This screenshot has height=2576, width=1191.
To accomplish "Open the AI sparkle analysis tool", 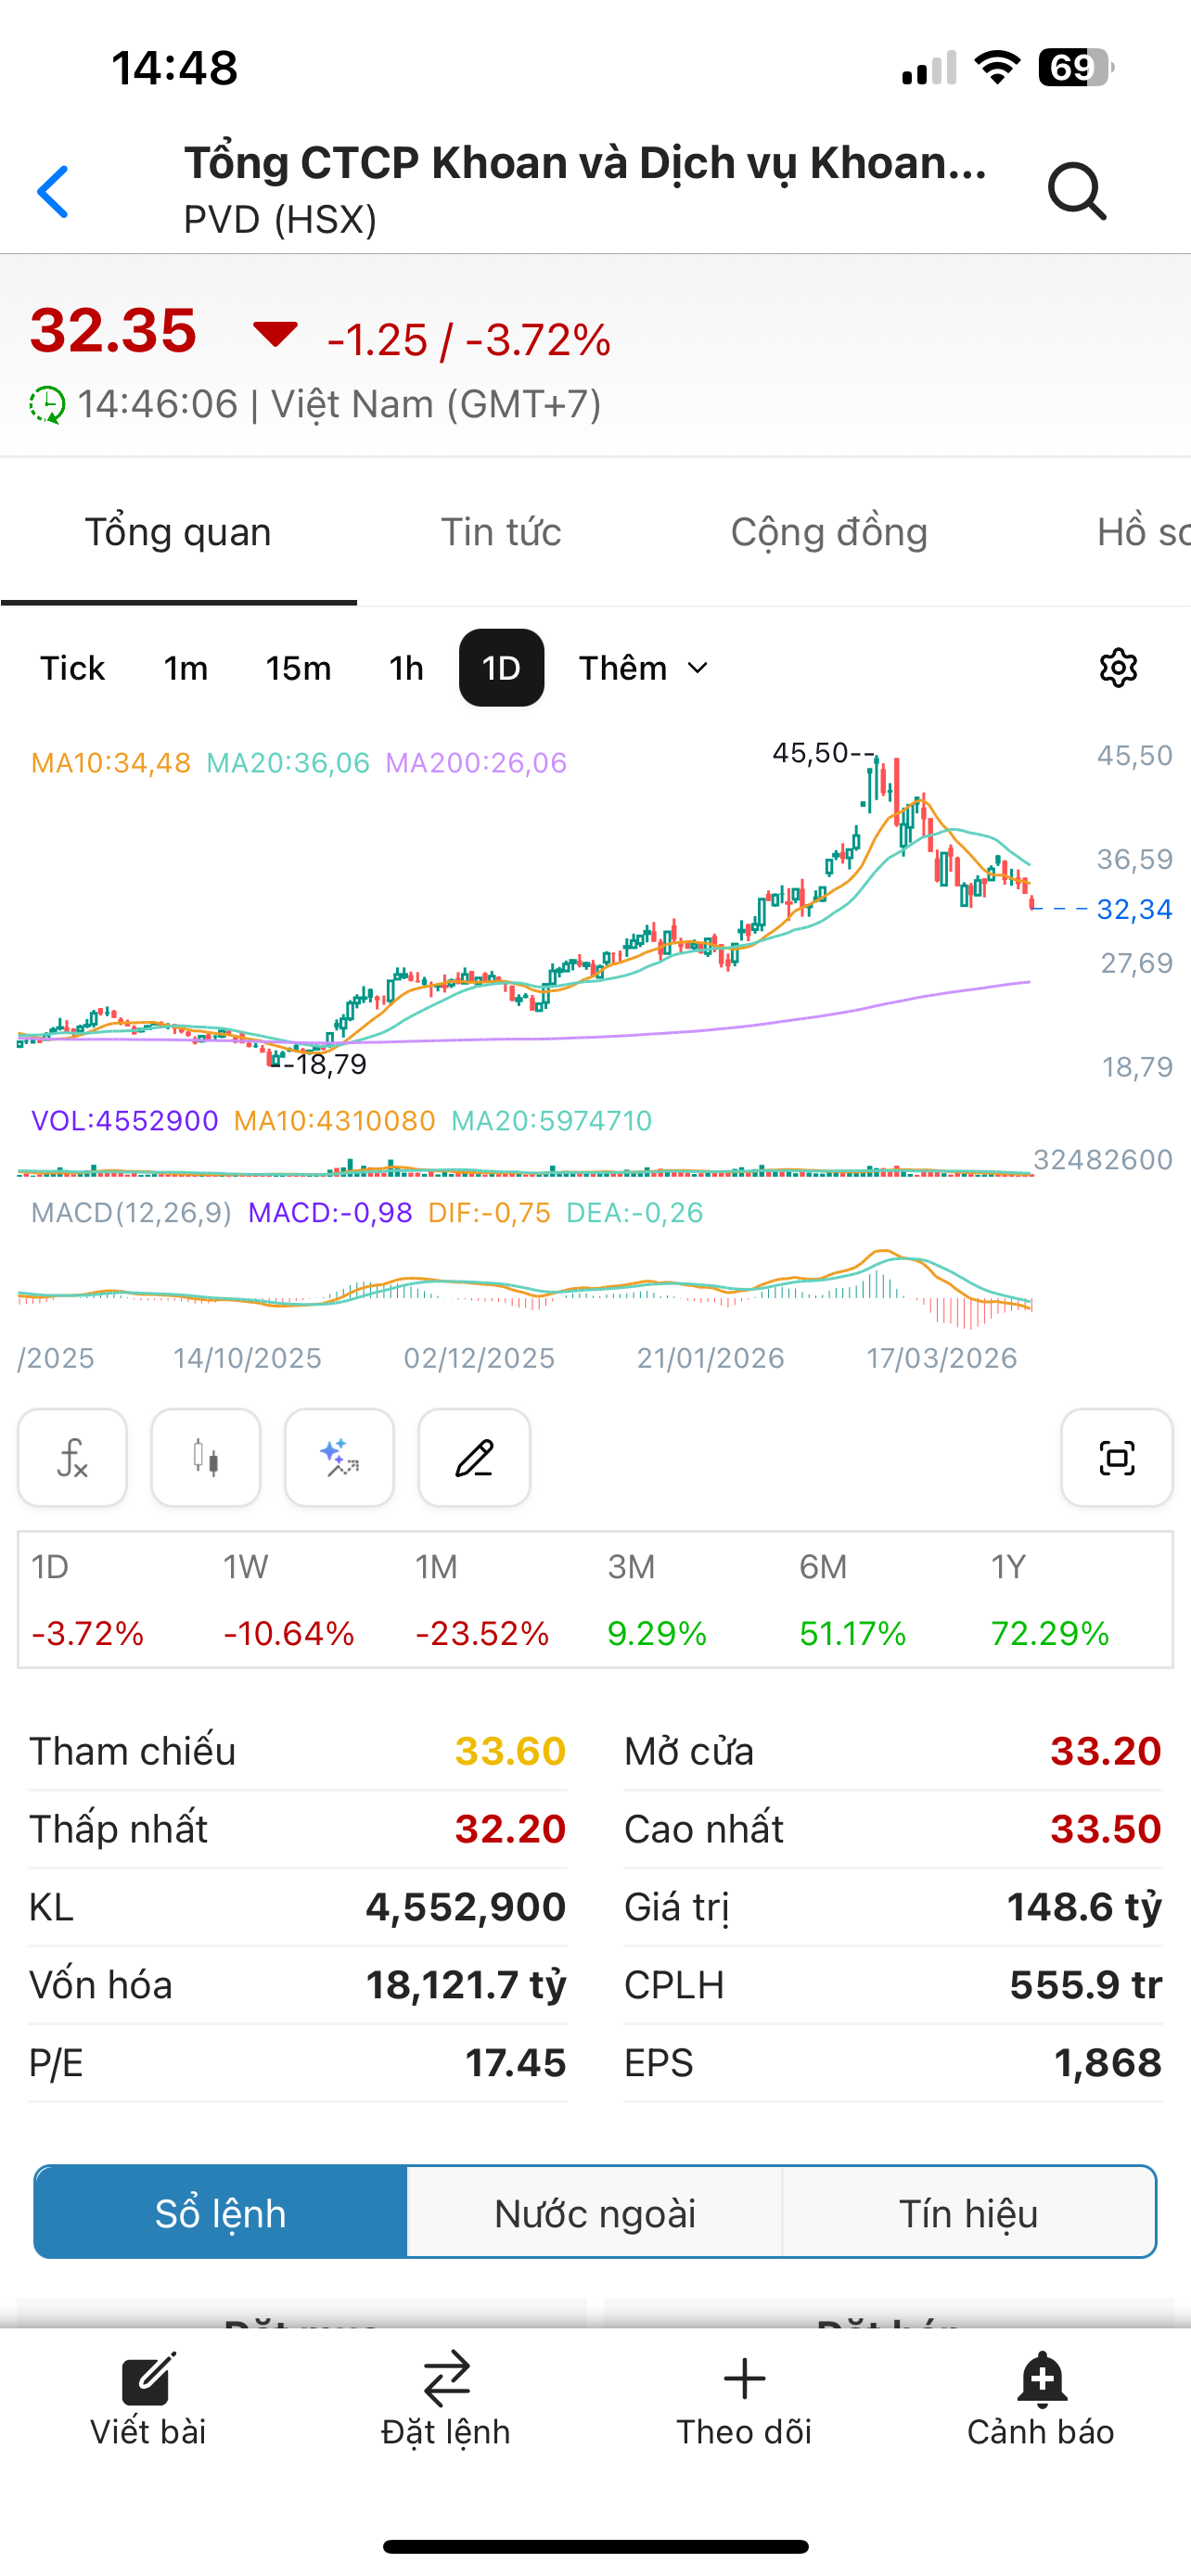I will [x=339, y=1457].
